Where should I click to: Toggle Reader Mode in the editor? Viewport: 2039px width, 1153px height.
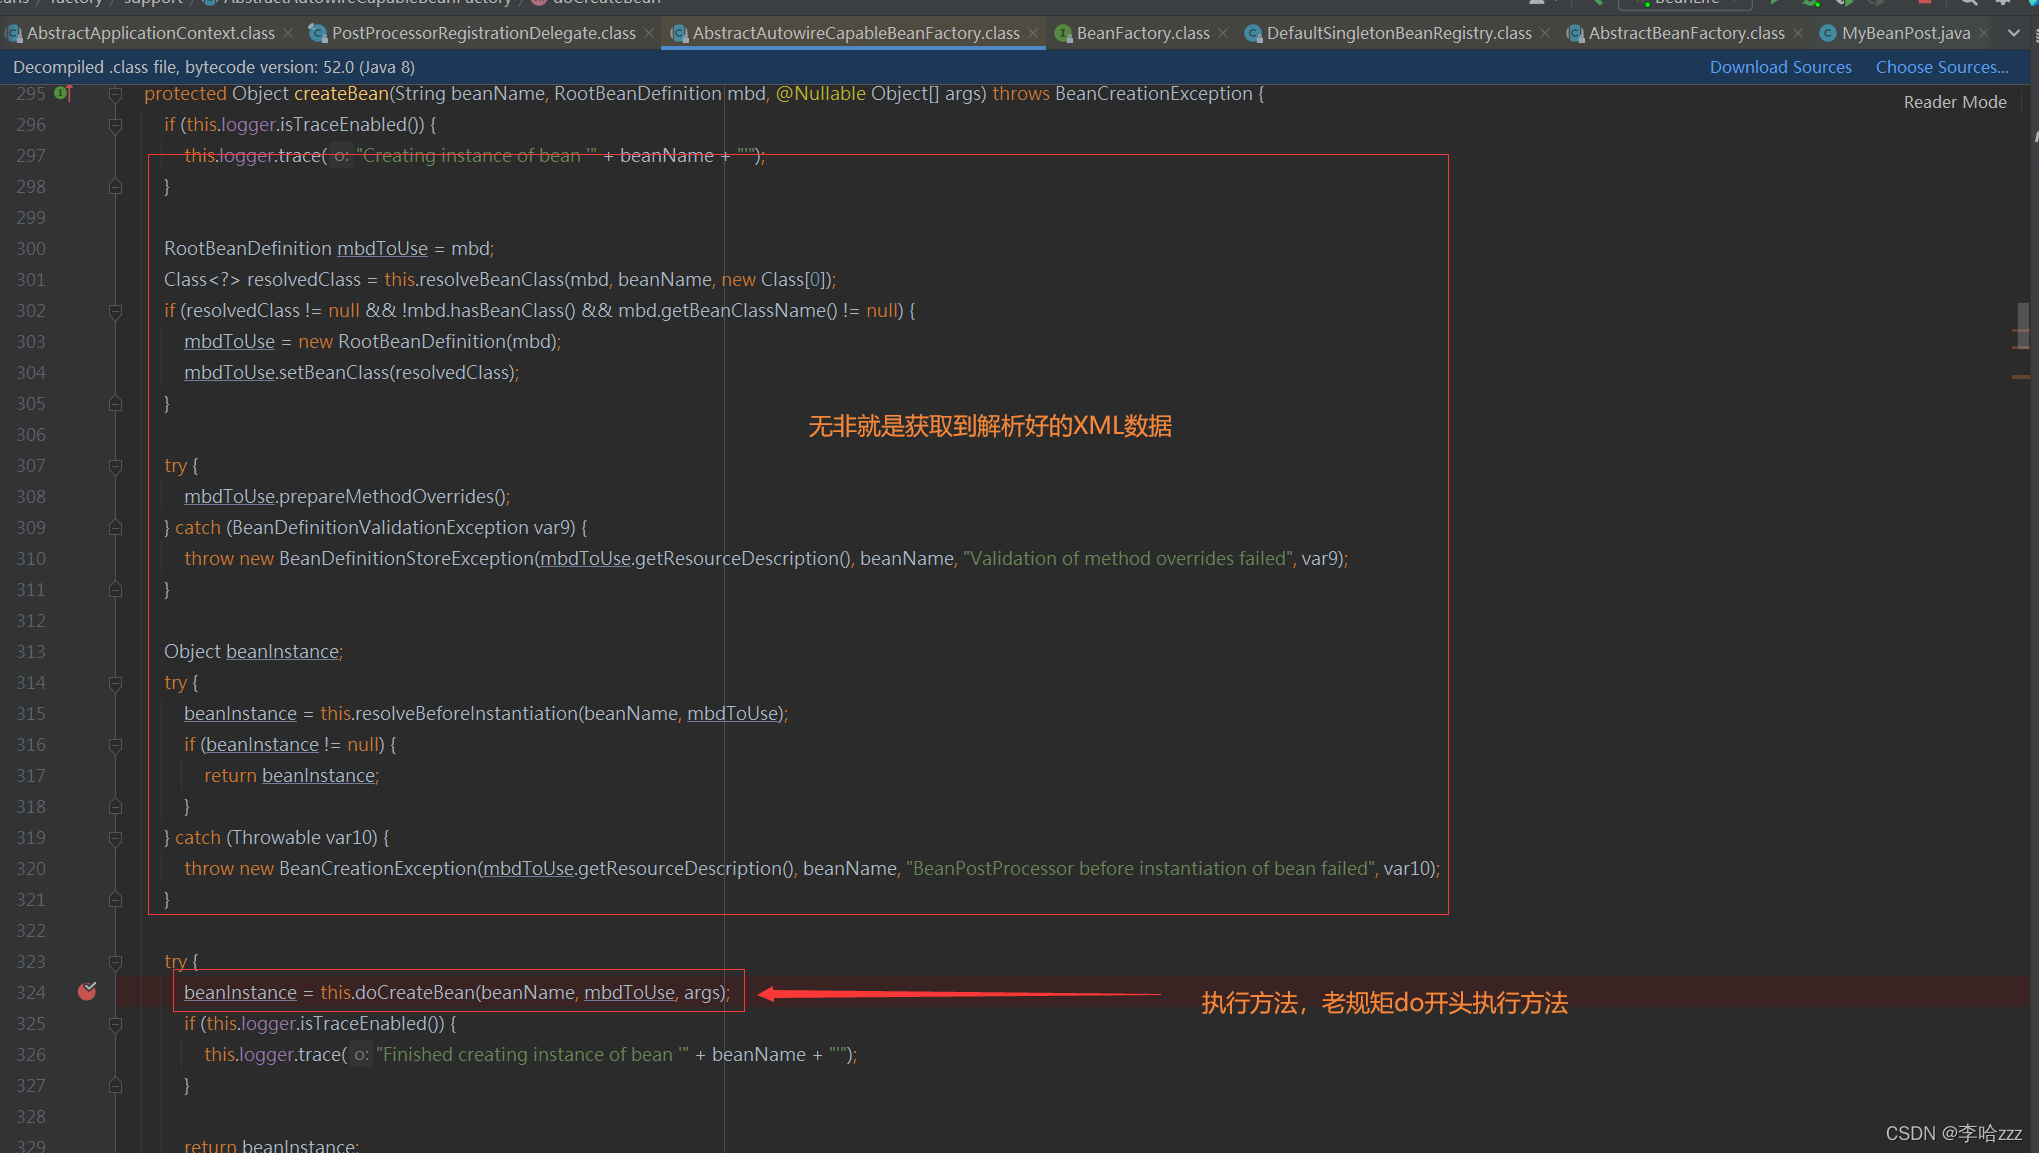point(1954,102)
